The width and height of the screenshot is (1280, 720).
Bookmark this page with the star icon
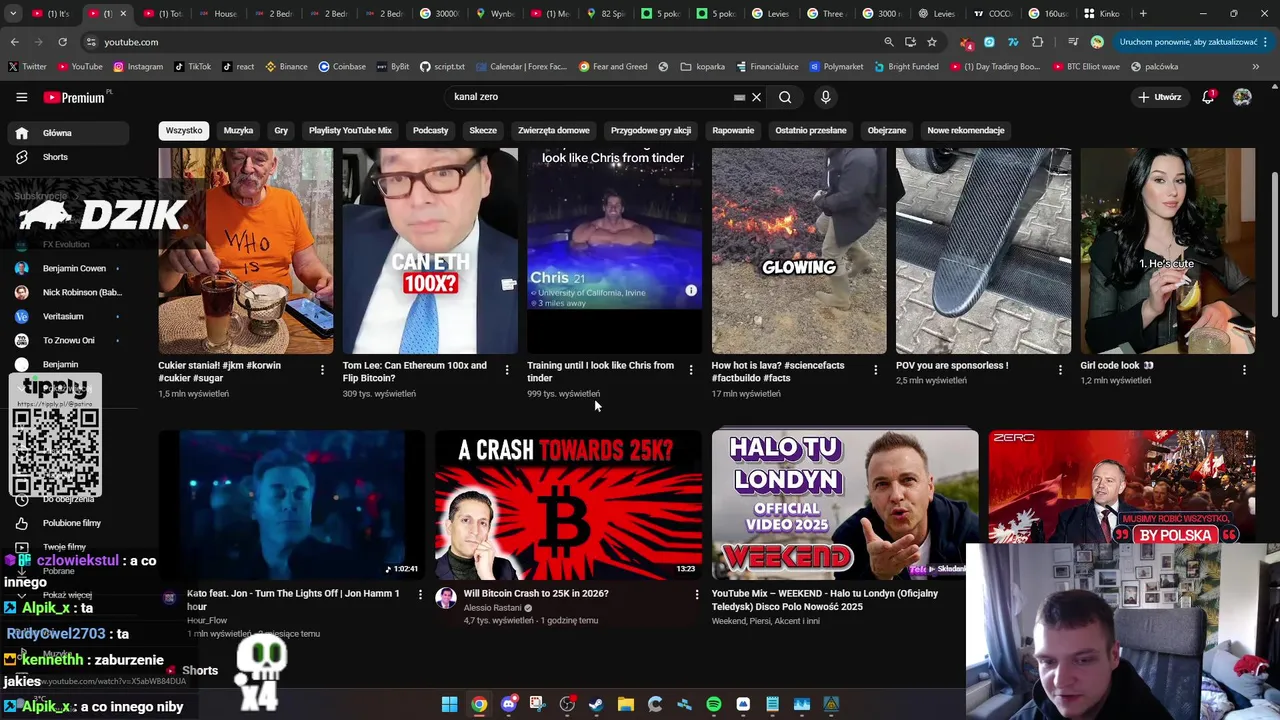[932, 42]
